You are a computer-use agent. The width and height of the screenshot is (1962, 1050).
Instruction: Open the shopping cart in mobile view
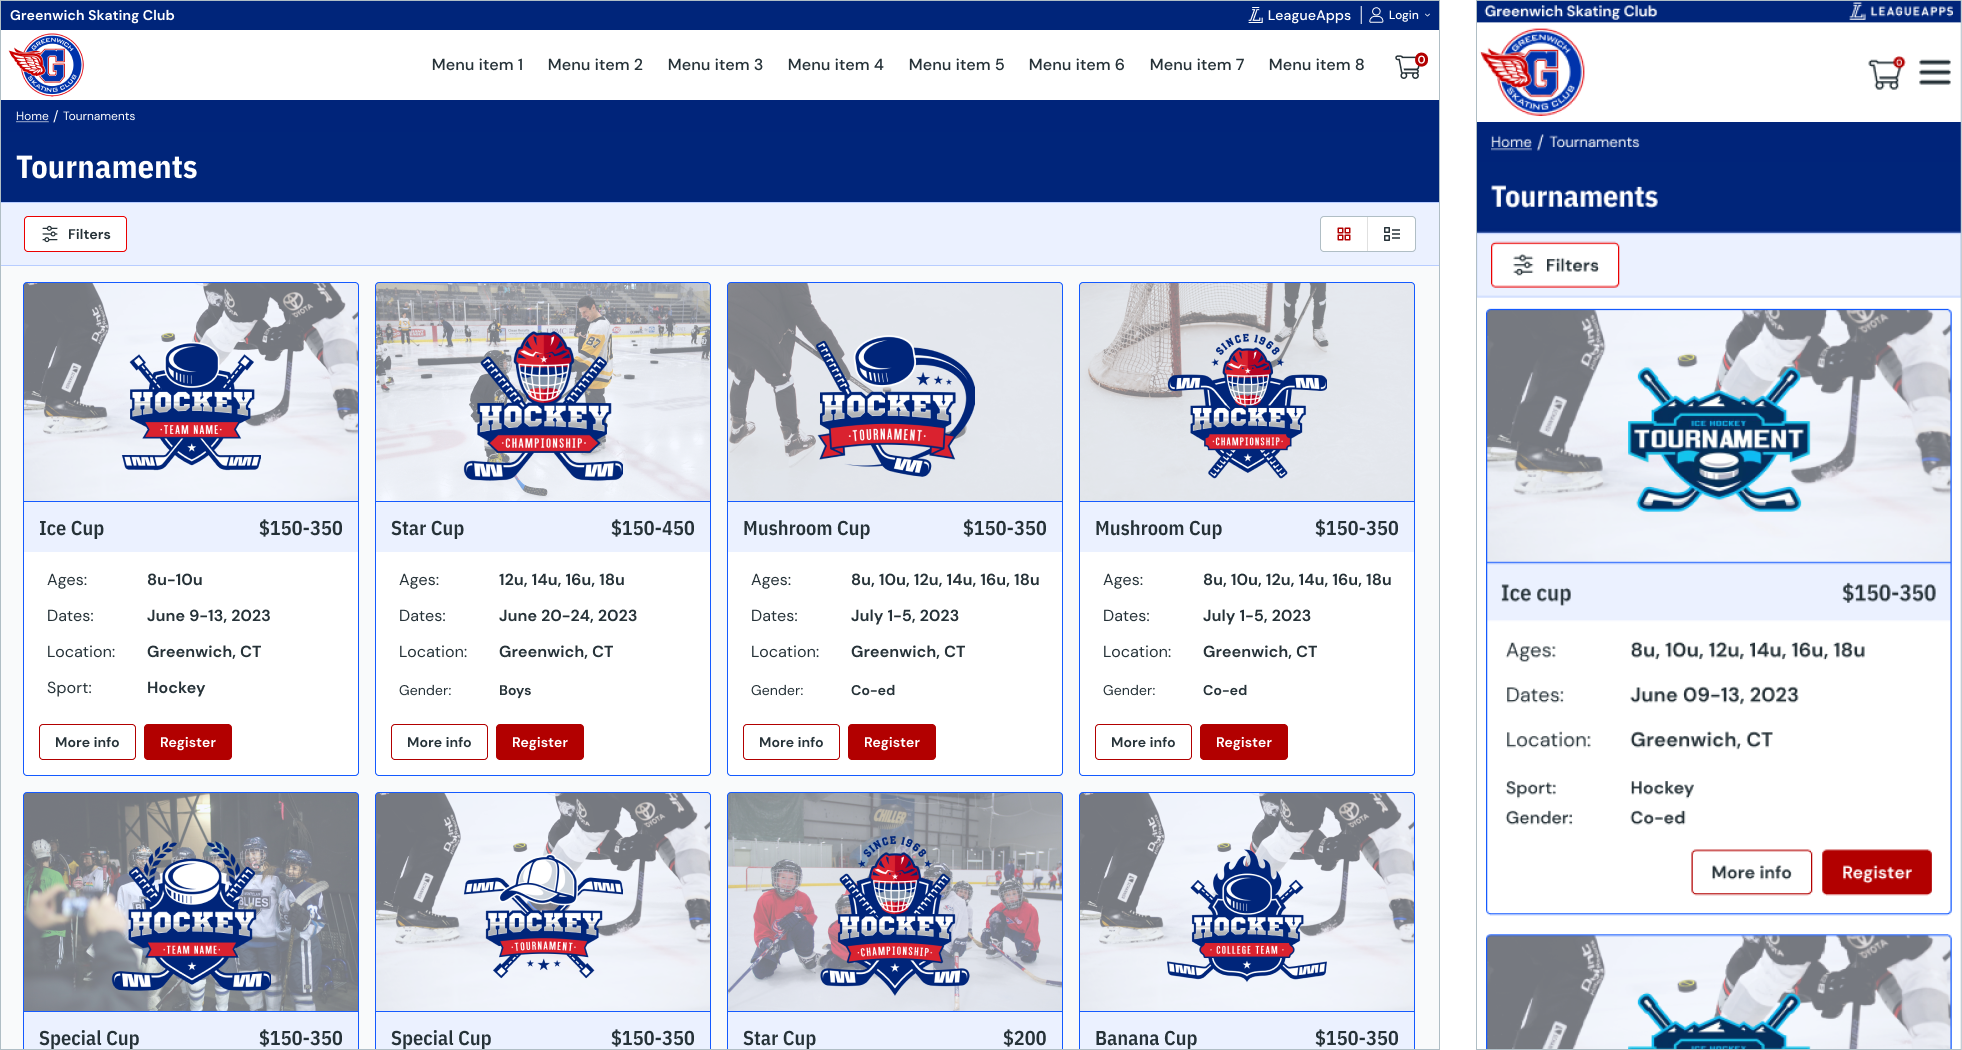pos(1886,73)
